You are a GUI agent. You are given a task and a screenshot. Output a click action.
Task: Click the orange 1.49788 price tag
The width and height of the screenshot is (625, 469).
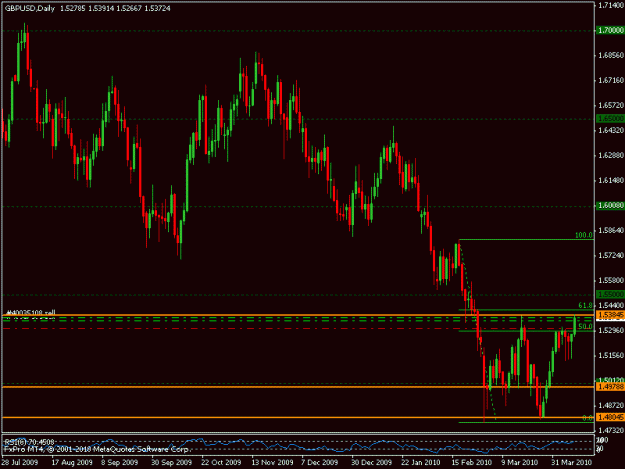pos(610,387)
